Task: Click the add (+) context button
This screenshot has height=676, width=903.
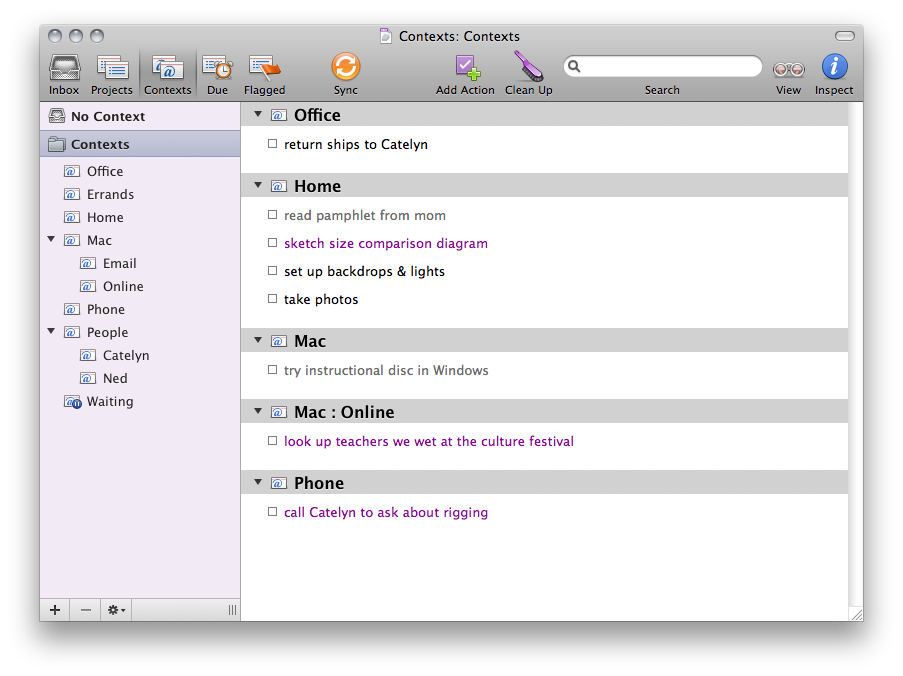Action: 55,610
